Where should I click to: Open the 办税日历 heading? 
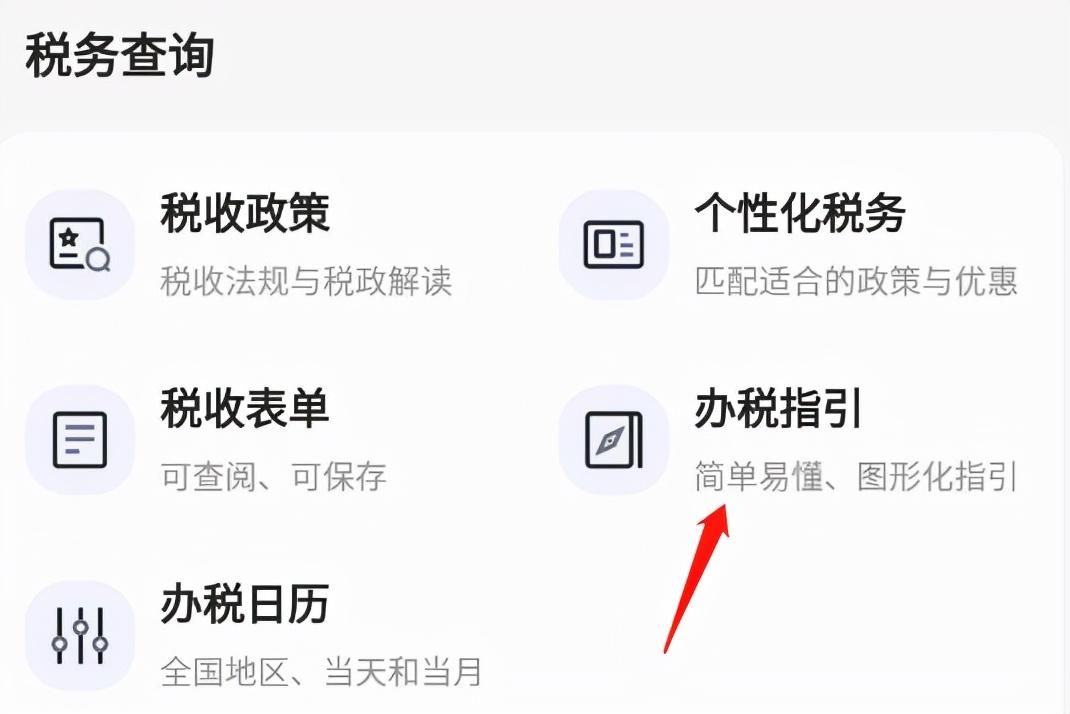click(x=245, y=603)
